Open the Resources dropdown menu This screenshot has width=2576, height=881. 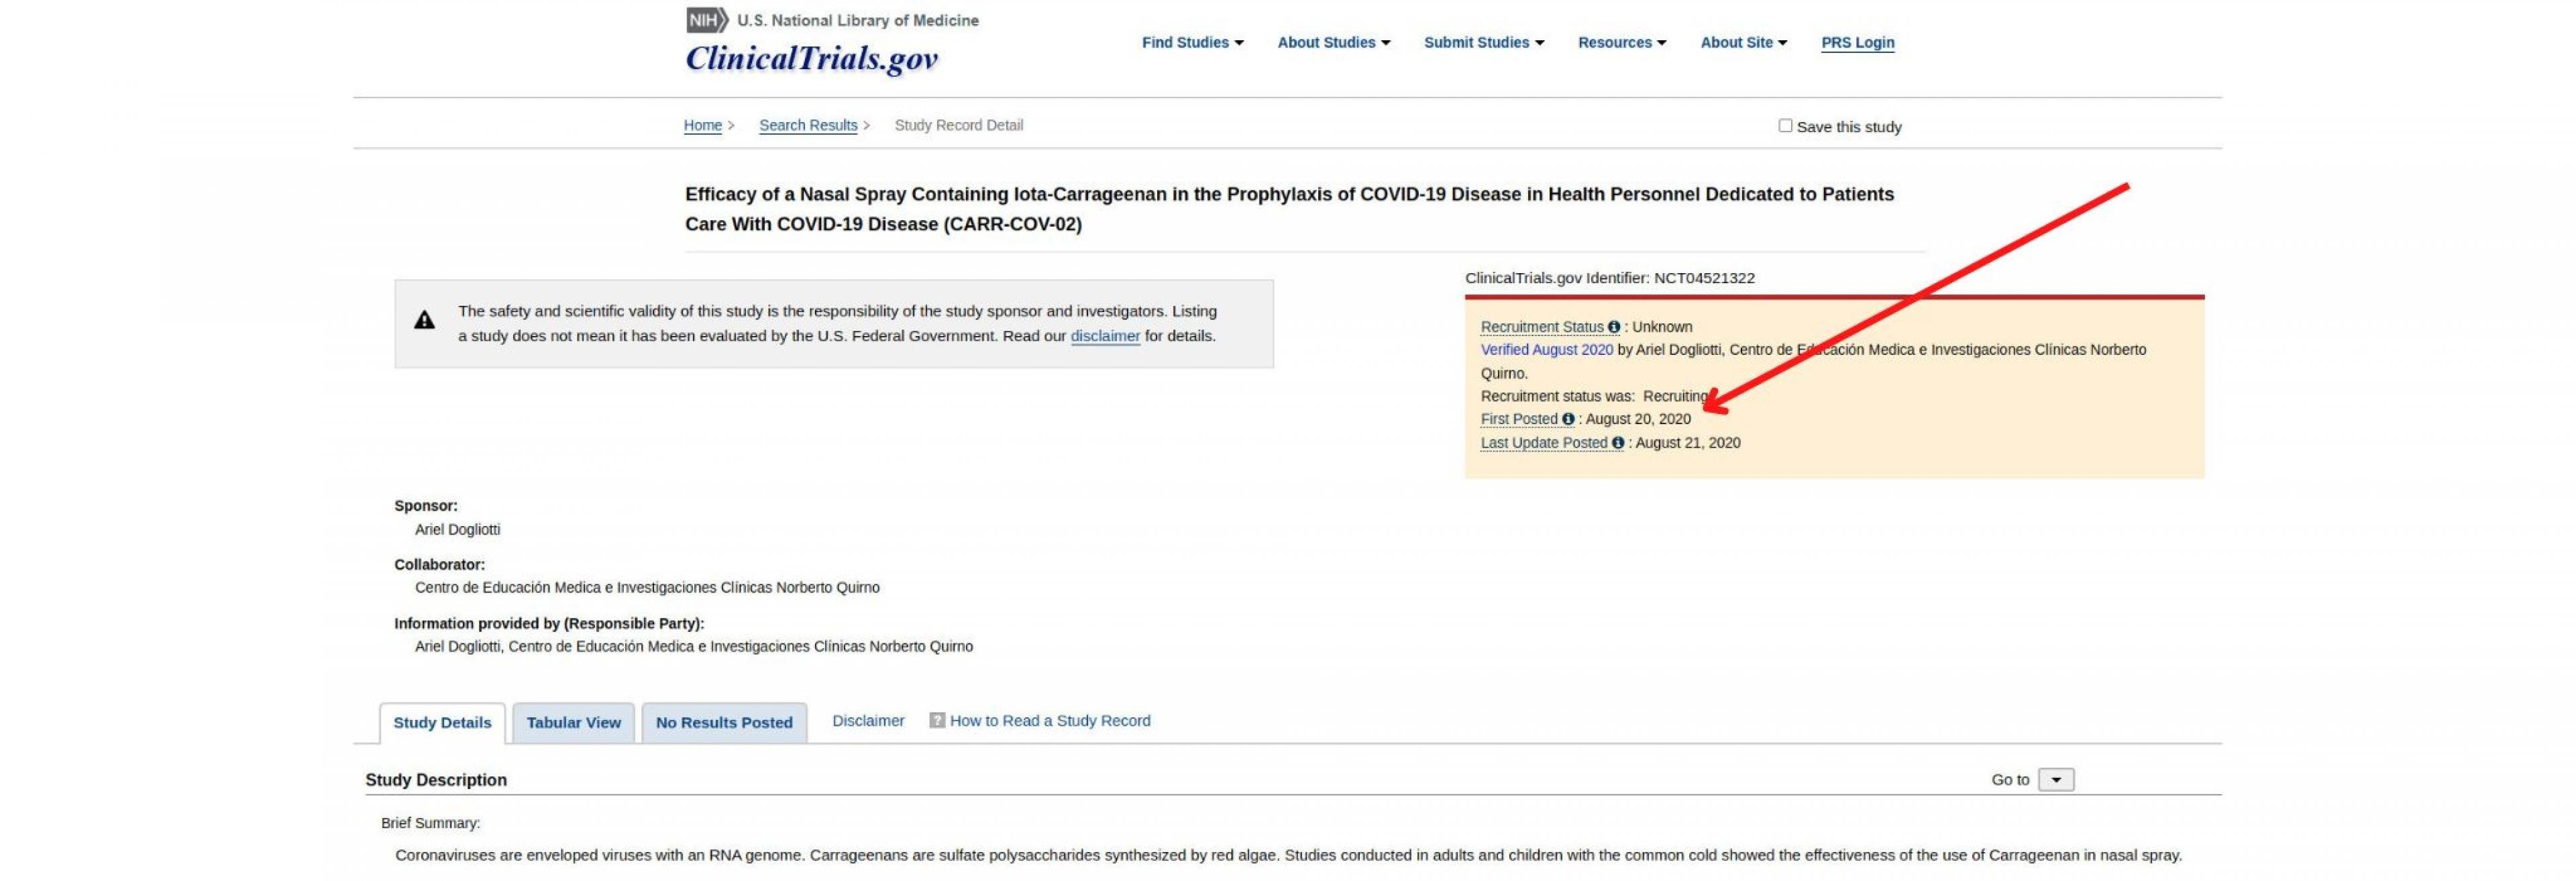[x=1621, y=43]
